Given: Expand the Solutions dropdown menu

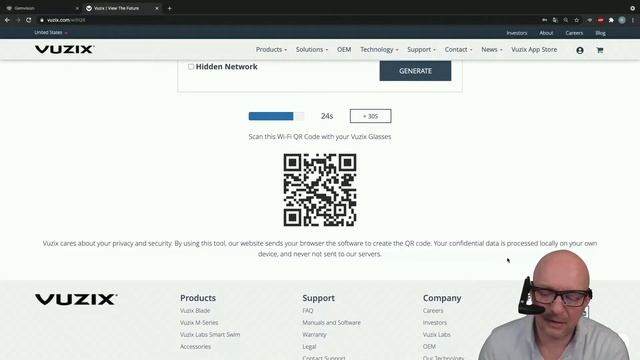Looking at the screenshot, I should 312,49.
